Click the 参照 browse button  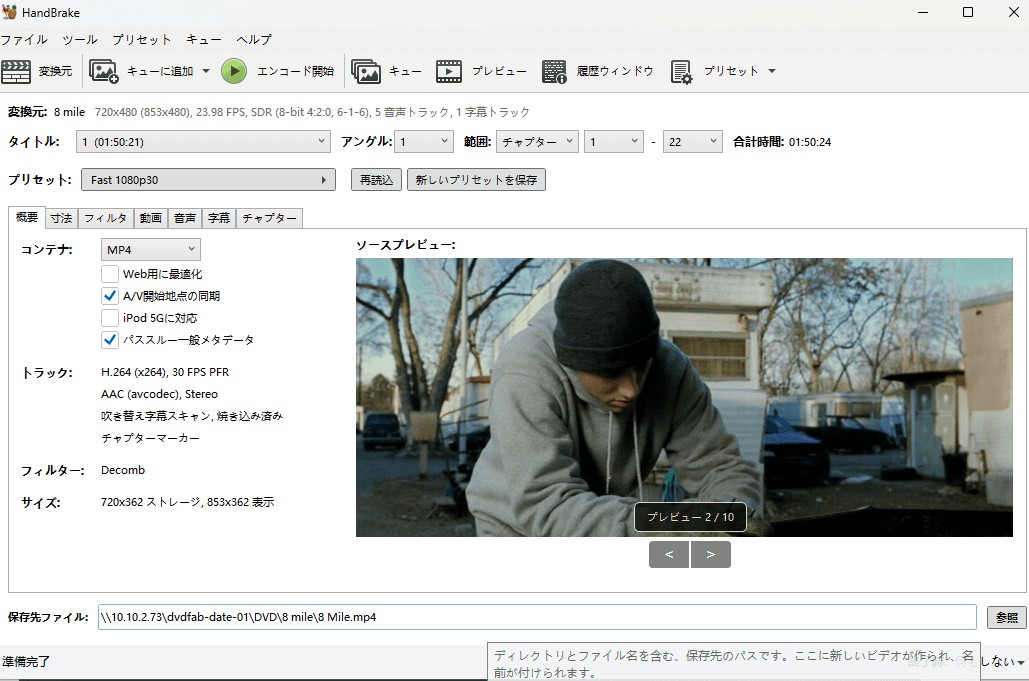(x=1006, y=618)
